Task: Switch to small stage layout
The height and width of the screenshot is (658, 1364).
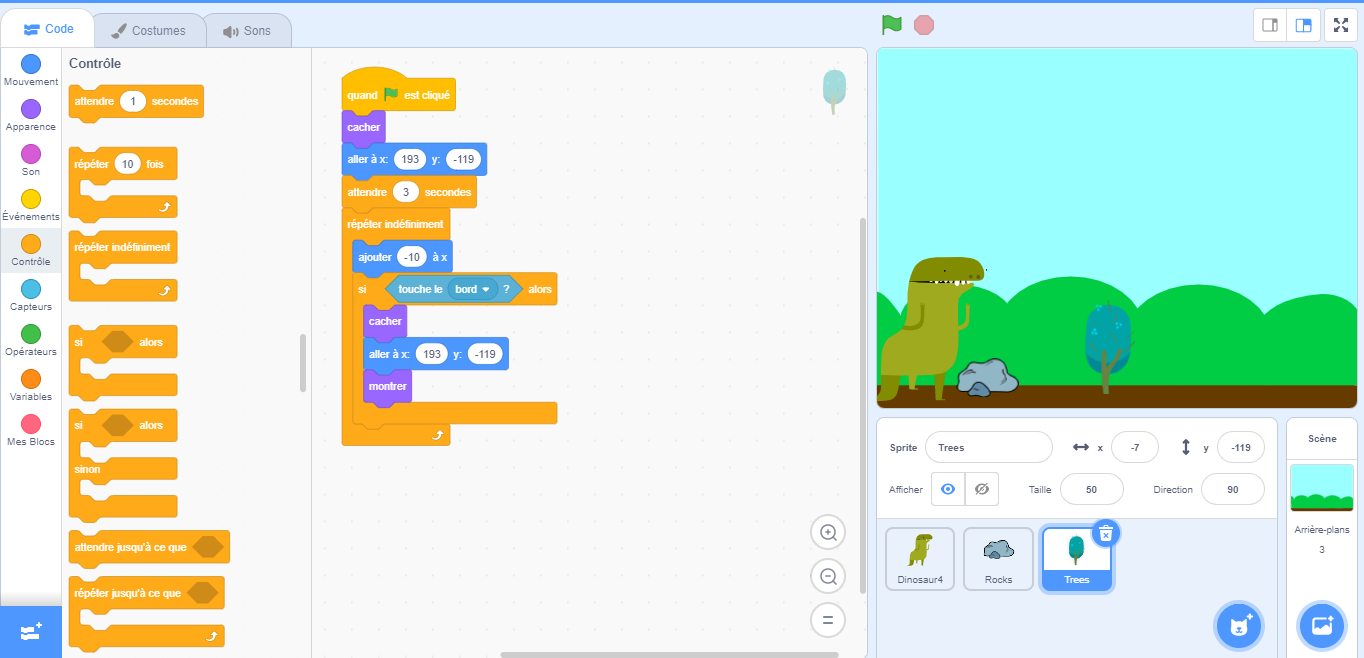Action: coord(1270,25)
